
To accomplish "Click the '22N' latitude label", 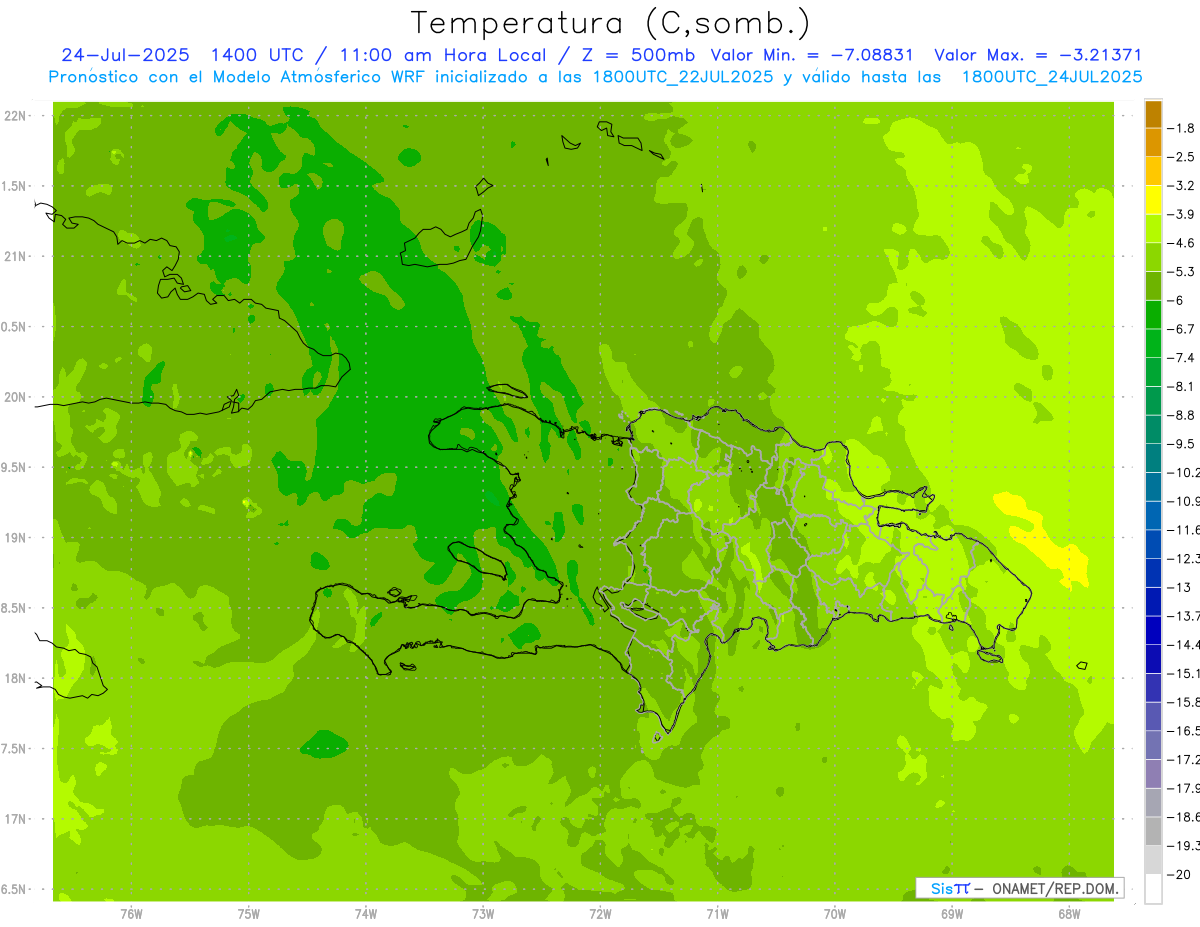I will pos(16,116).
